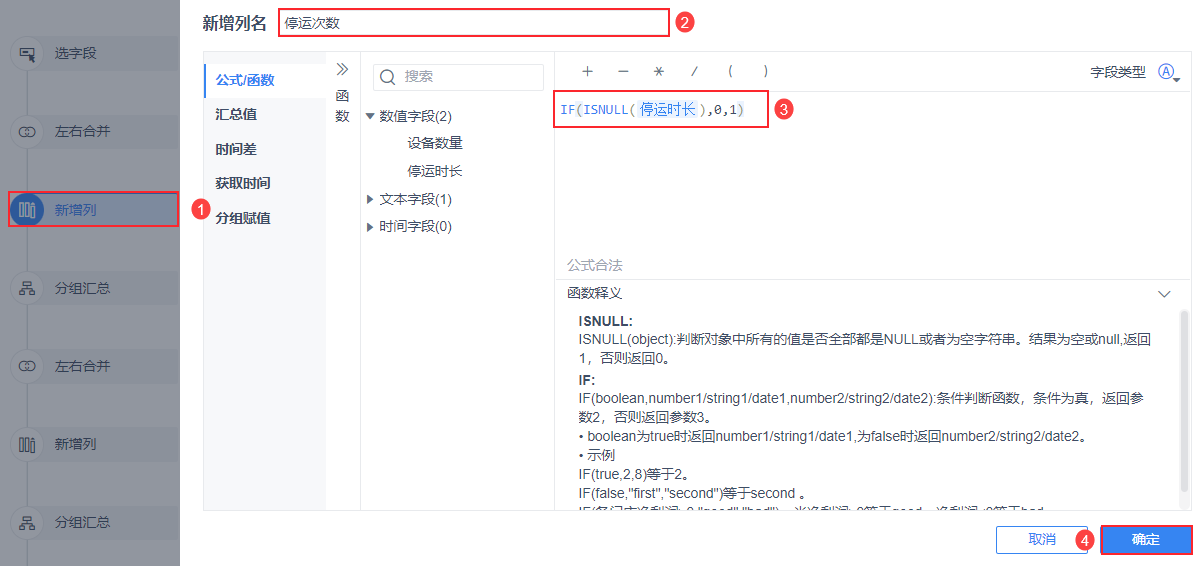Click the field 搜索 box
1203x566 pixels.
pos(458,77)
